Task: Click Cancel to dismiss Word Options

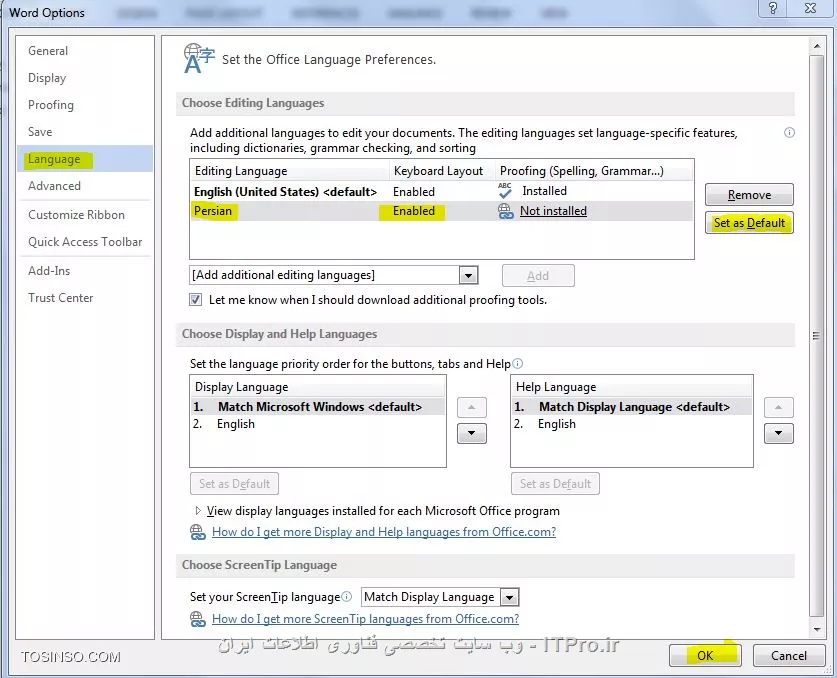Action: (788, 656)
